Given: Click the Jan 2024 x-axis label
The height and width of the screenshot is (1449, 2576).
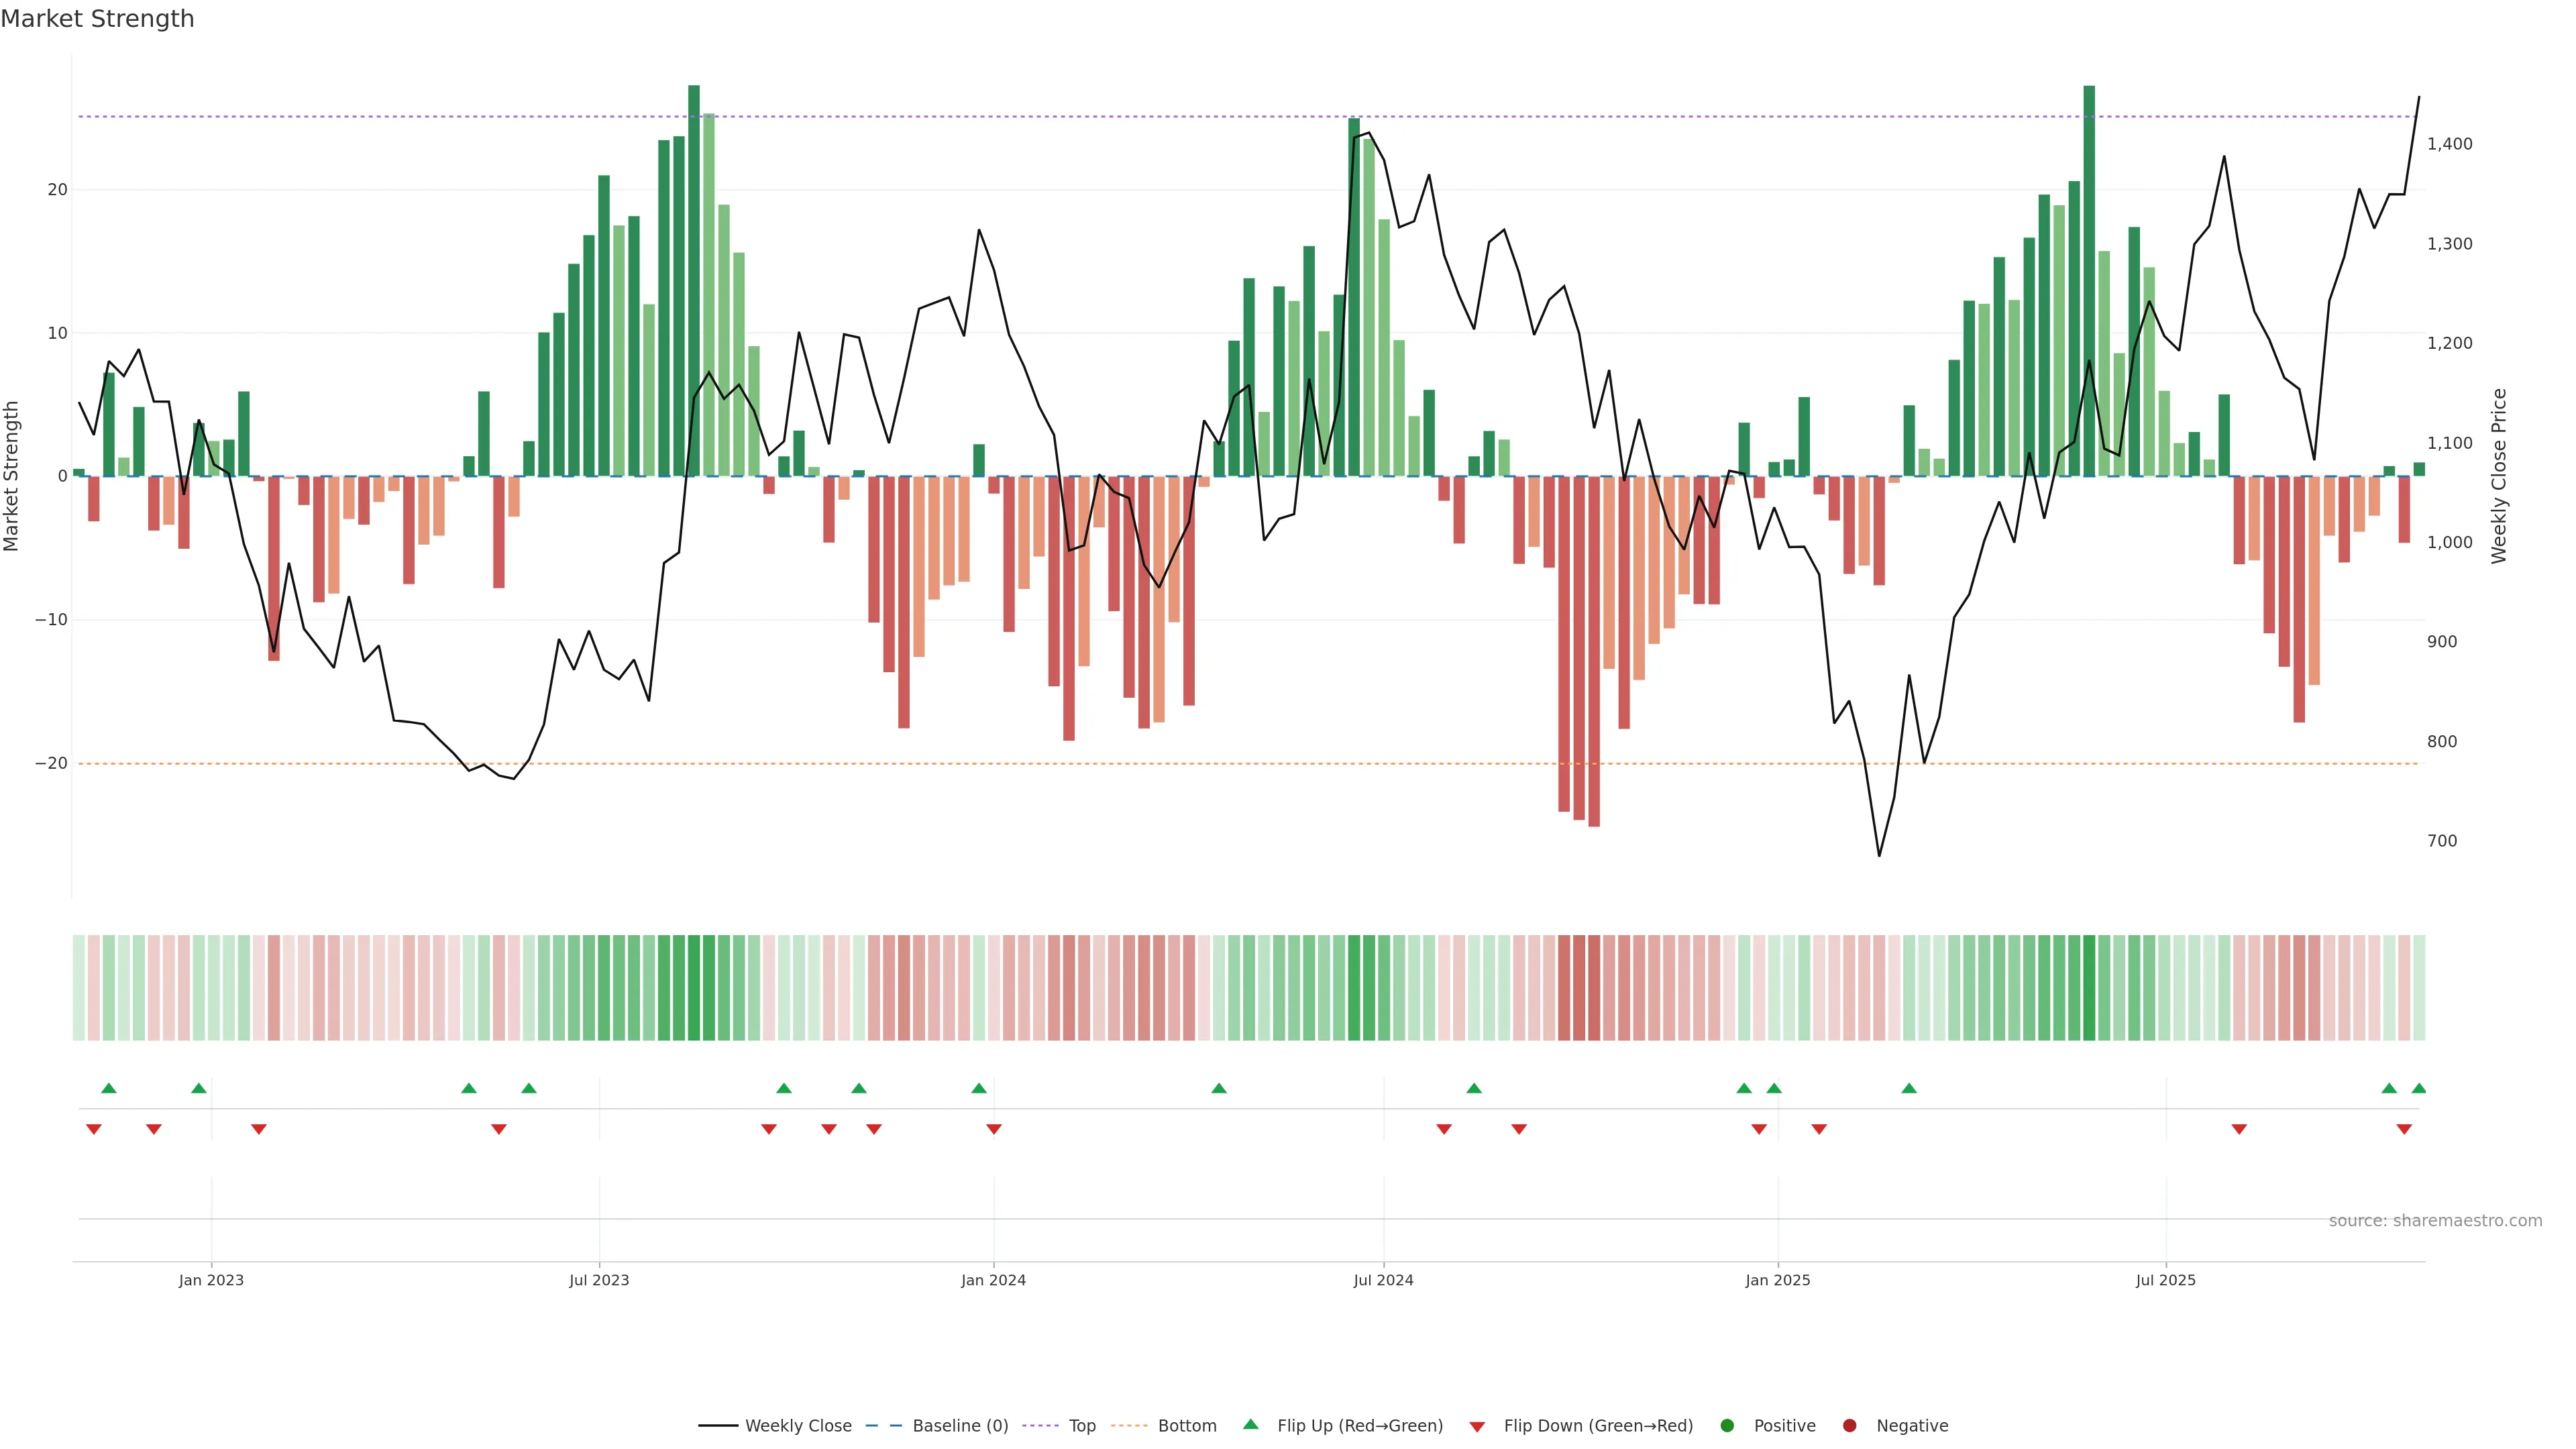Looking at the screenshot, I should coord(993,1280).
